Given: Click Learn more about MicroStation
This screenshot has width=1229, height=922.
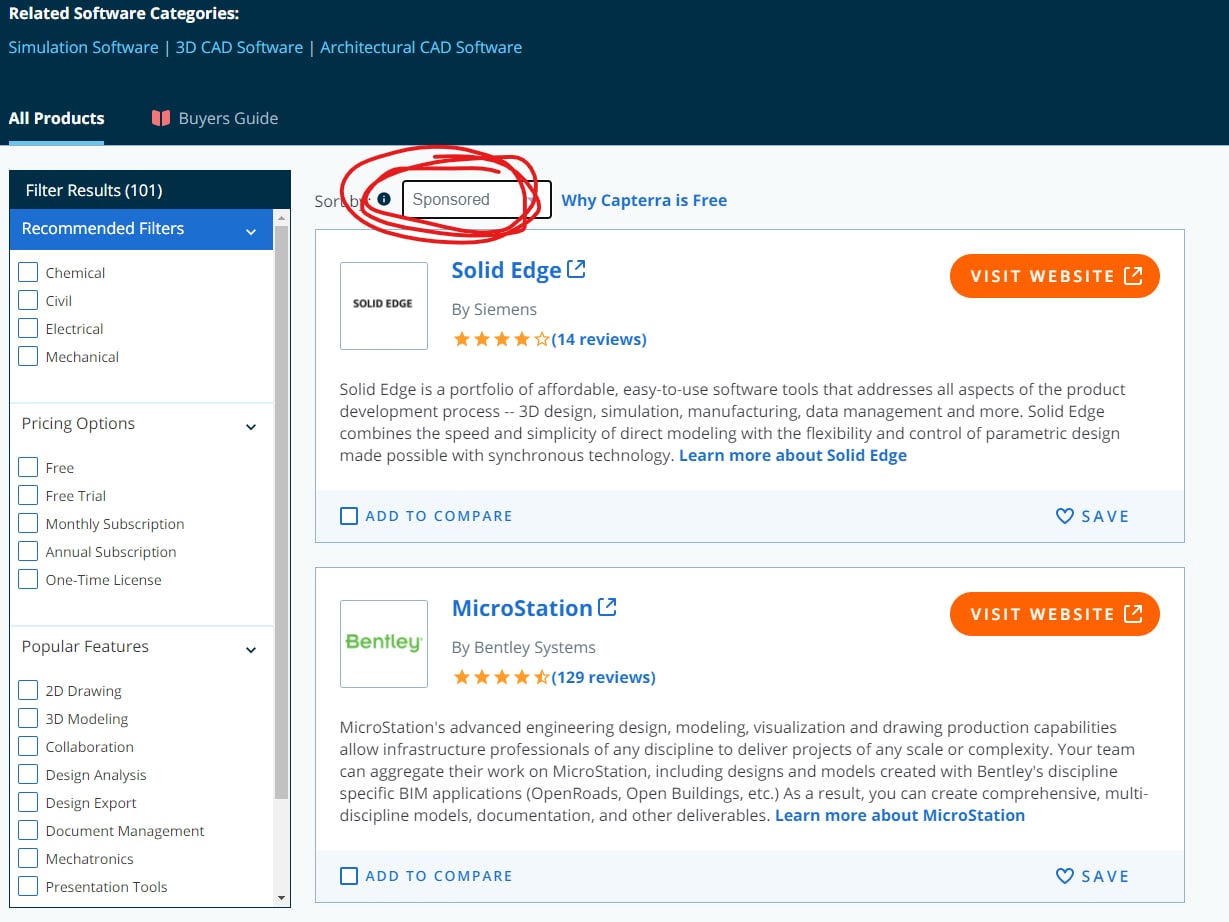Looking at the screenshot, I should click(x=900, y=815).
